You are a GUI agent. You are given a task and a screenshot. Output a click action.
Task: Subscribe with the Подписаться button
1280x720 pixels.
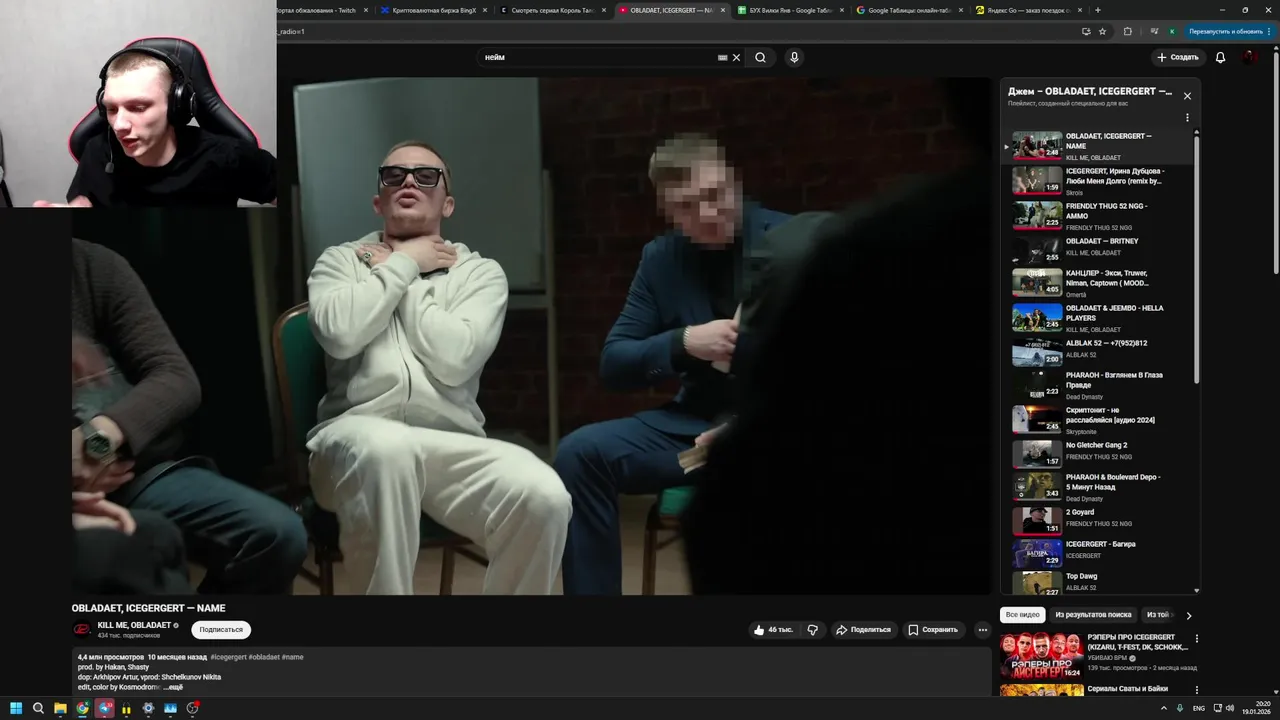click(x=221, y=630)
